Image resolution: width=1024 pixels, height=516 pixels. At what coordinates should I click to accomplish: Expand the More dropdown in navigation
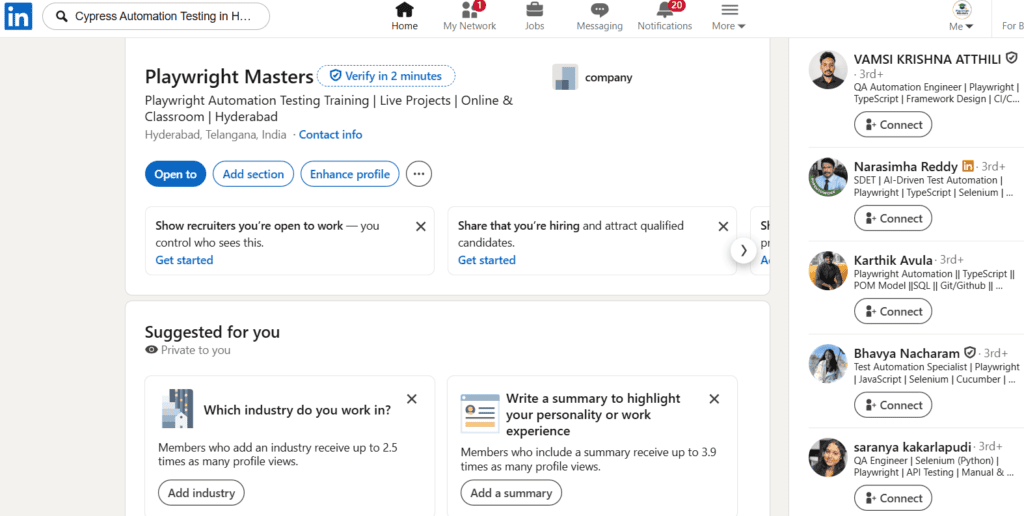click(729, 17)
